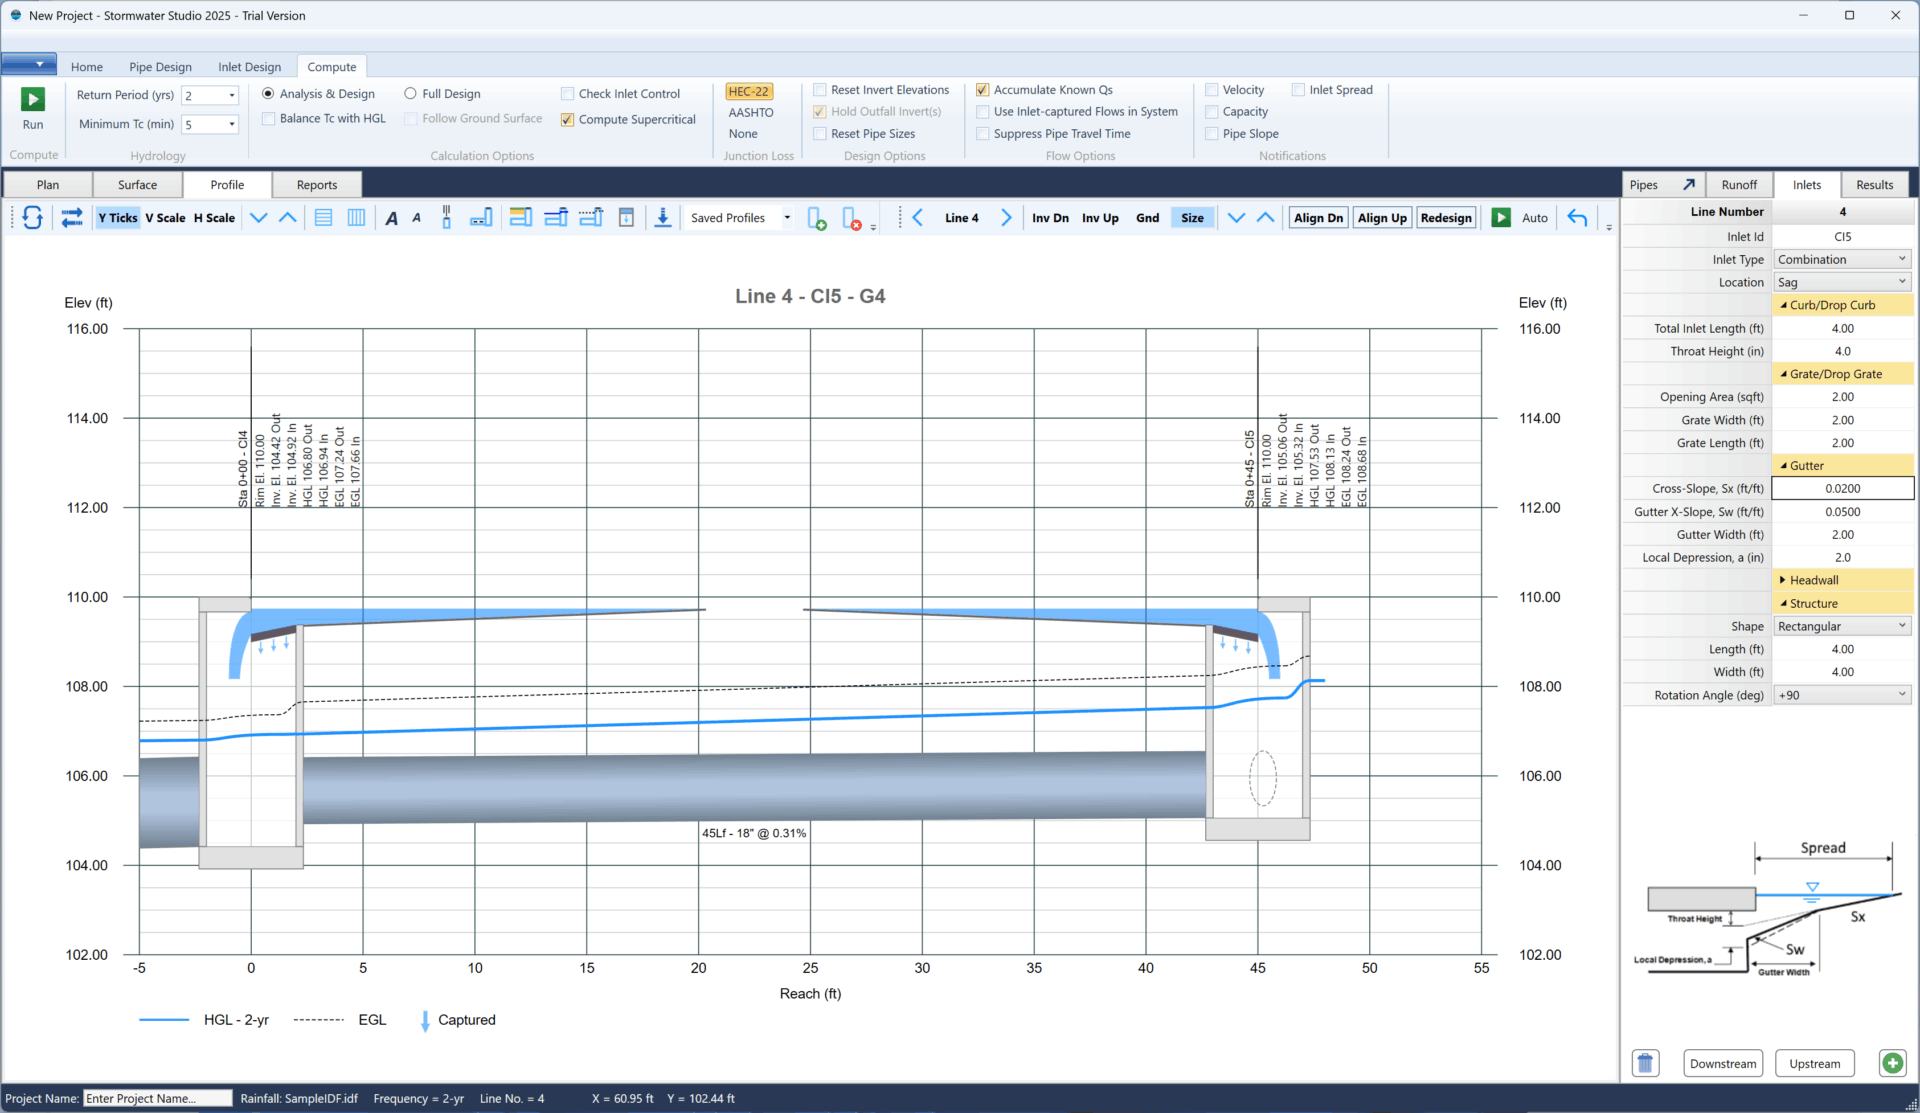
Task: Switch to the Inlet Design ribbon tab
Action: [x=250, y=67]
